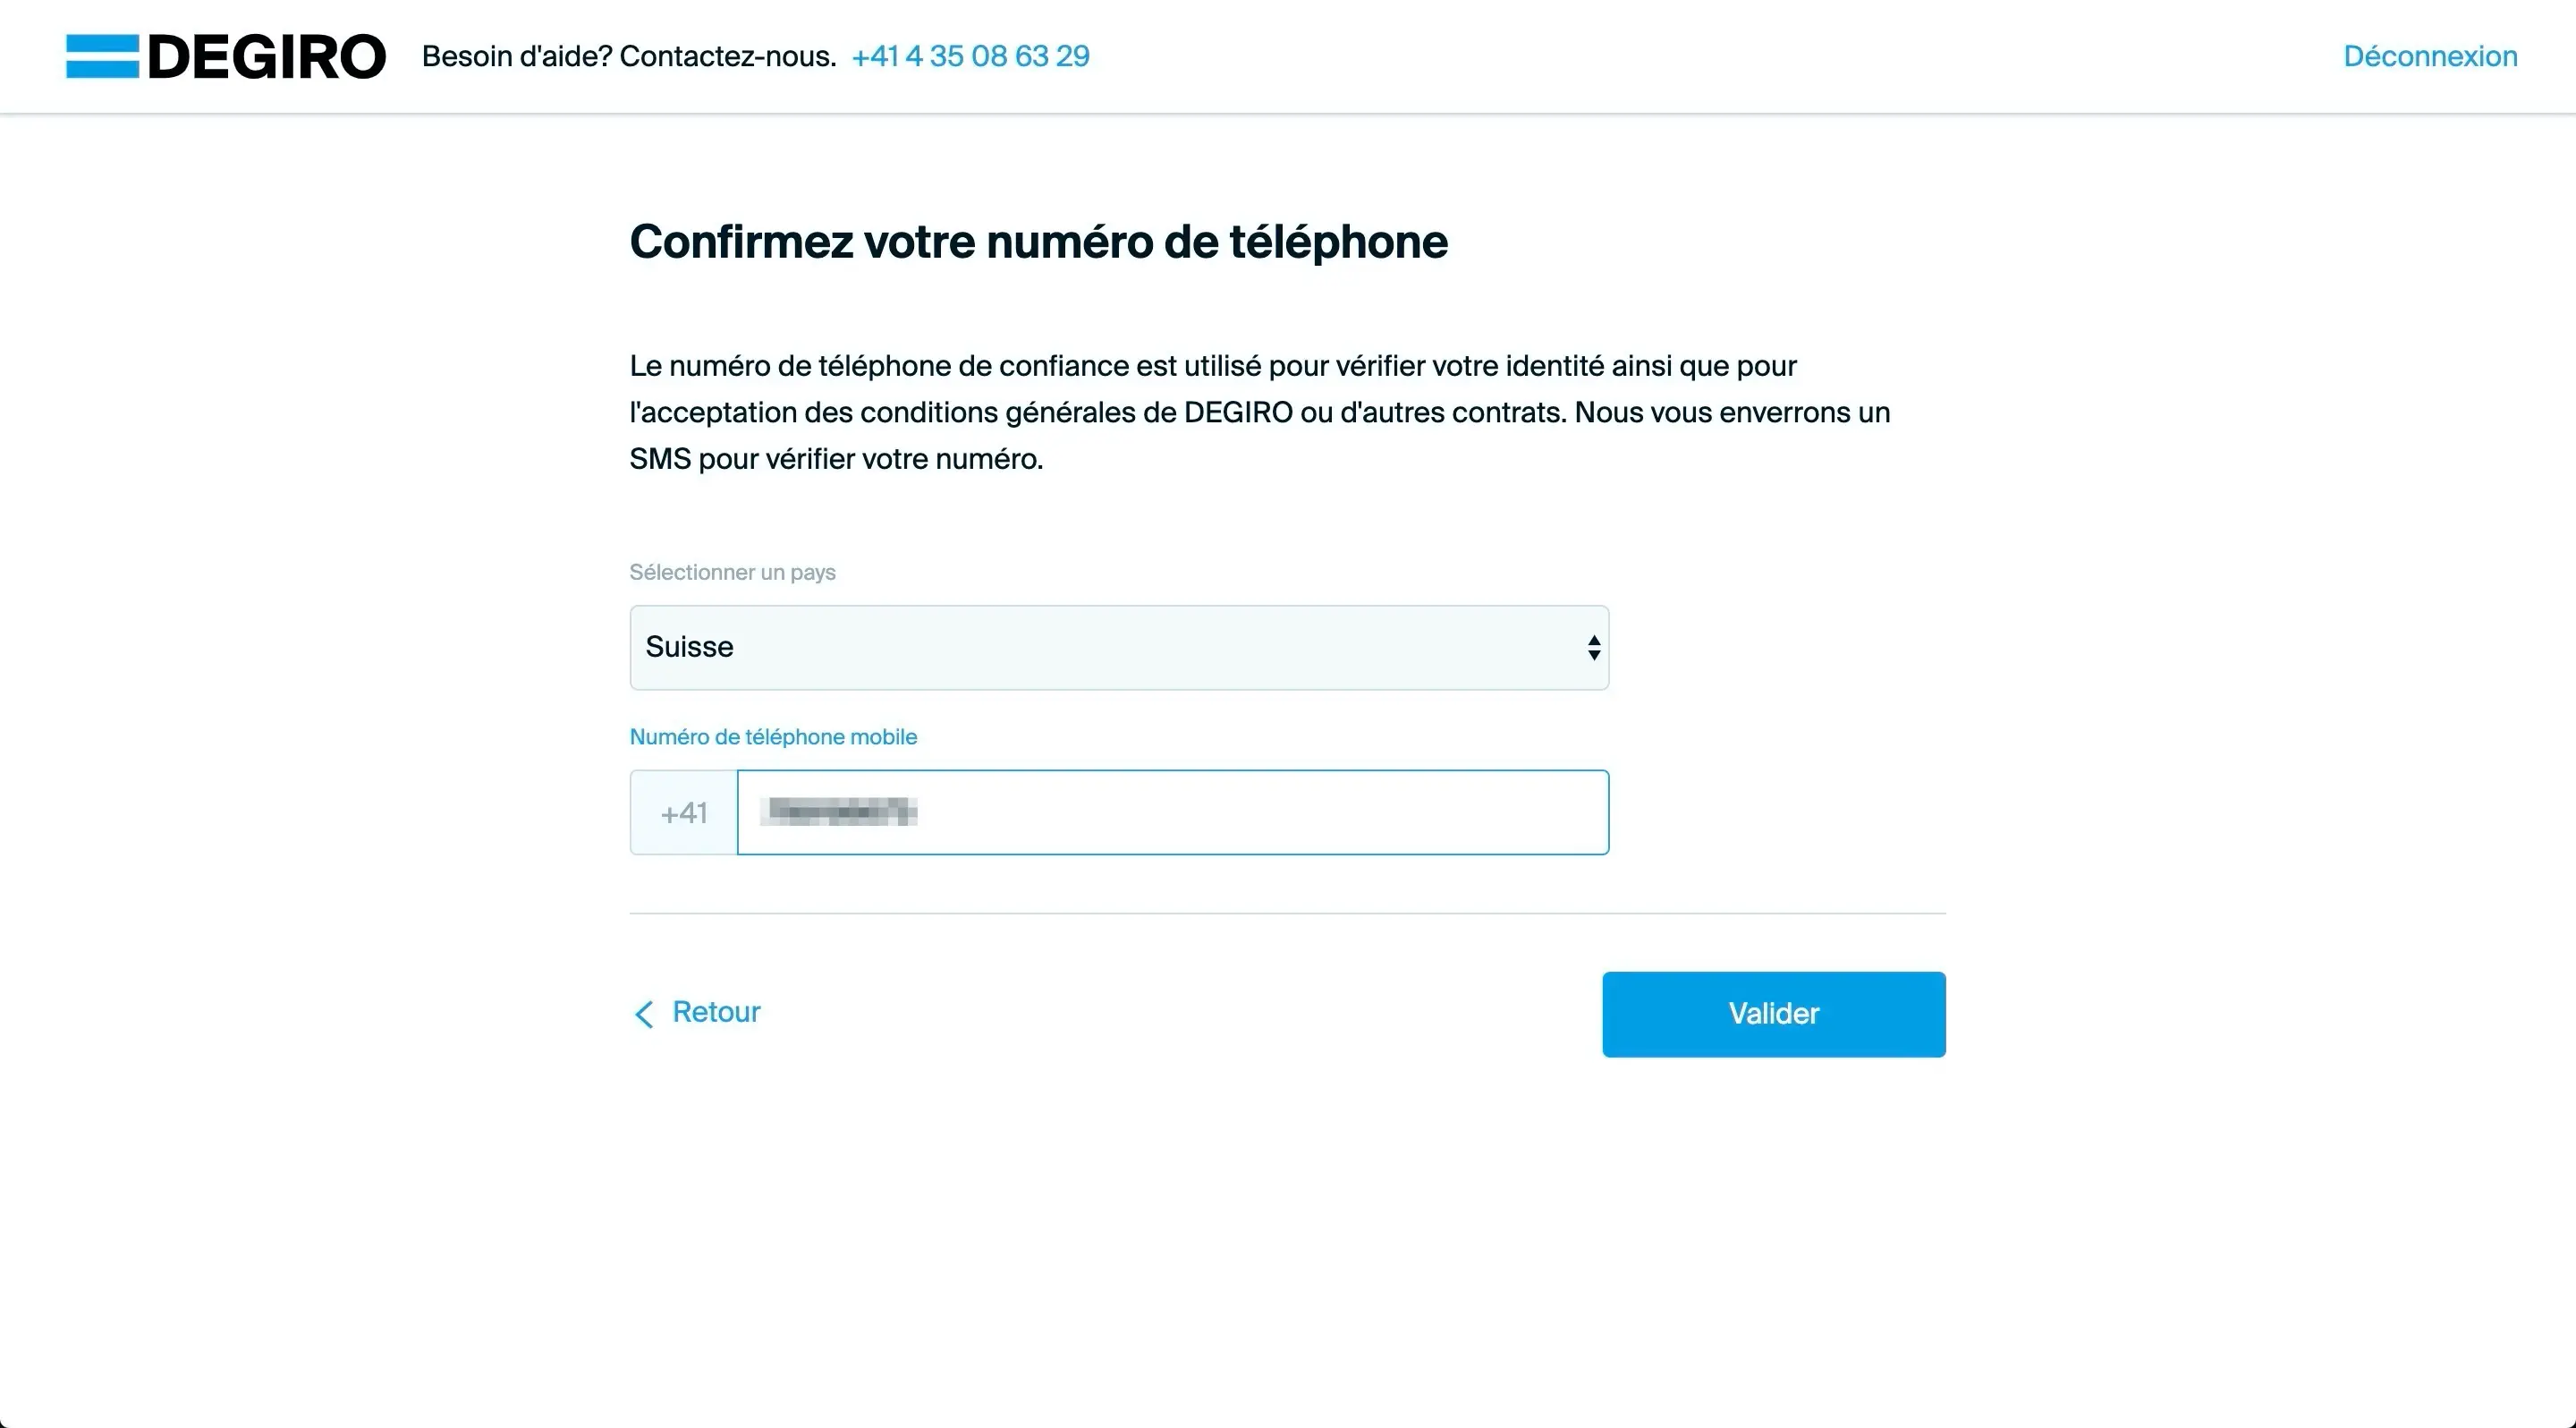The height and width of the screenshot is (1428, 2576).
Task: Open the country selection dropdown showing Suisse
Action: tap(1118, 647)
